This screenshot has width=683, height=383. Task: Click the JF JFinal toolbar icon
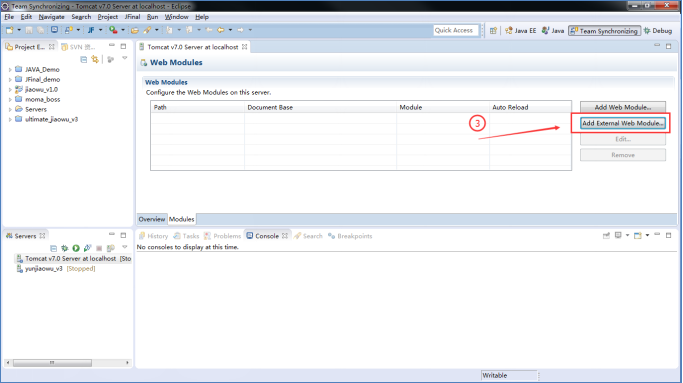click(x=91, y=30)
